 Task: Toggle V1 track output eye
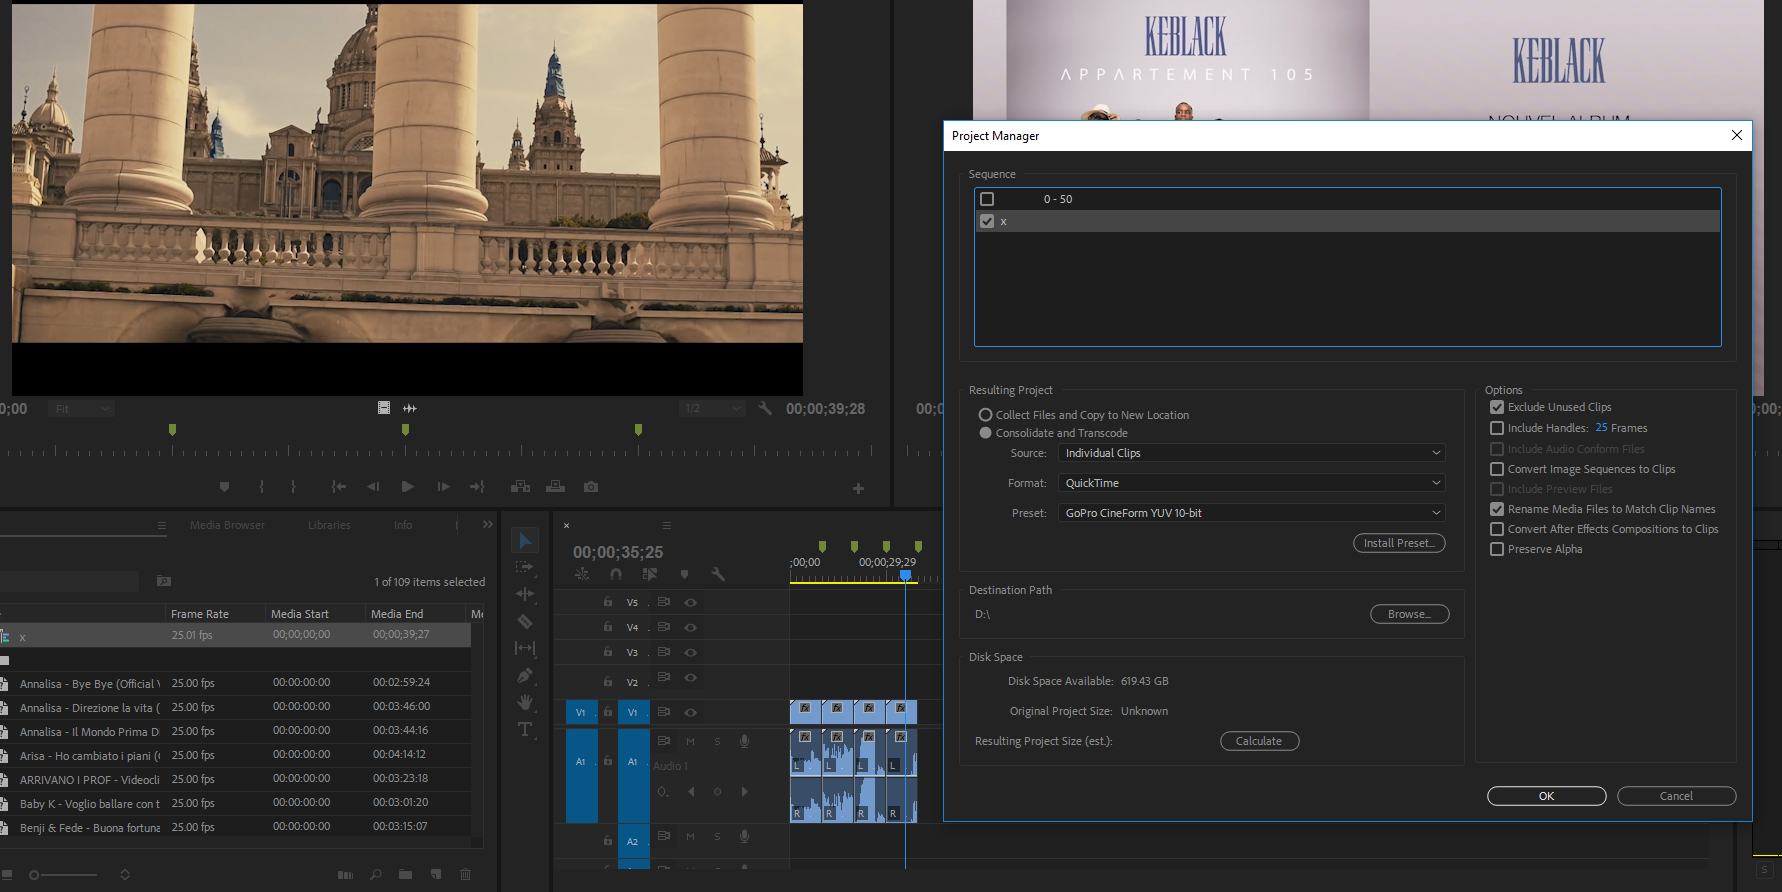[x=690, y=712]
